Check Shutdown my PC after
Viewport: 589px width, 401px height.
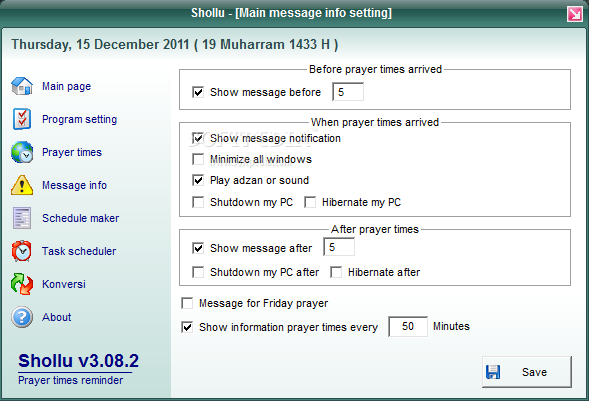click(198, 272)
